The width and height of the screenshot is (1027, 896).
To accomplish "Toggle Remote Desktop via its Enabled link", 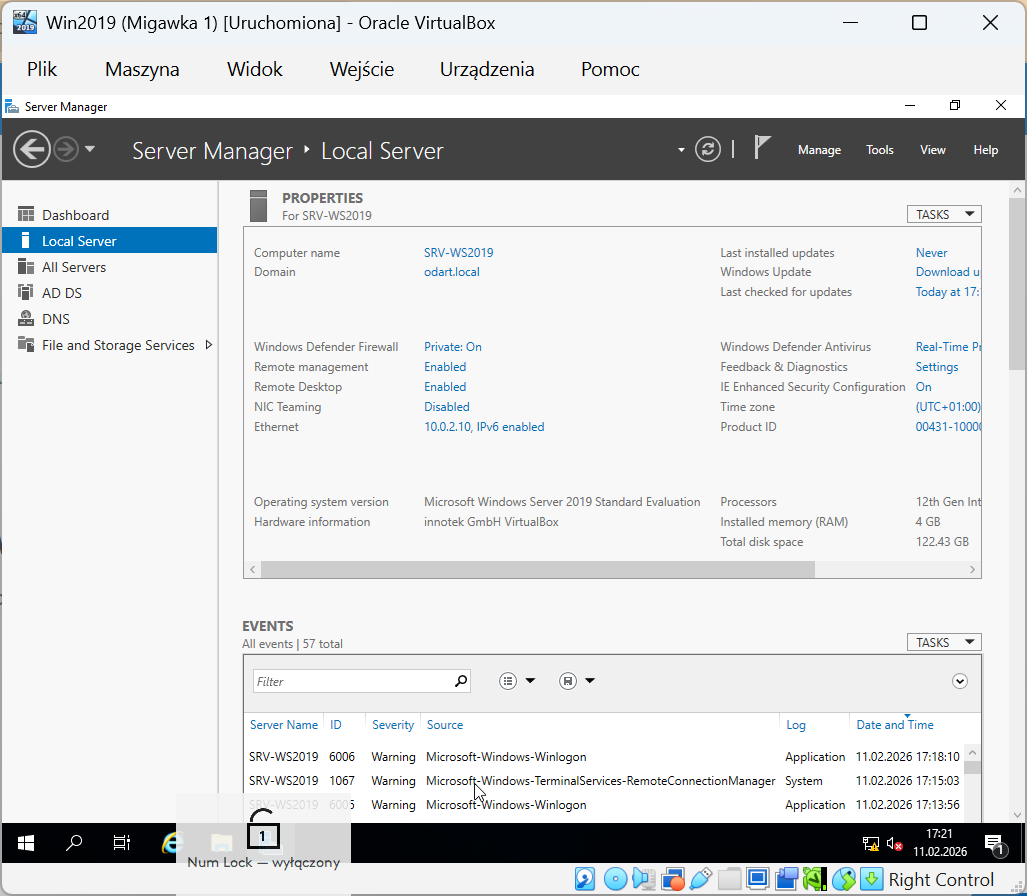I will [x=444, y=386].
